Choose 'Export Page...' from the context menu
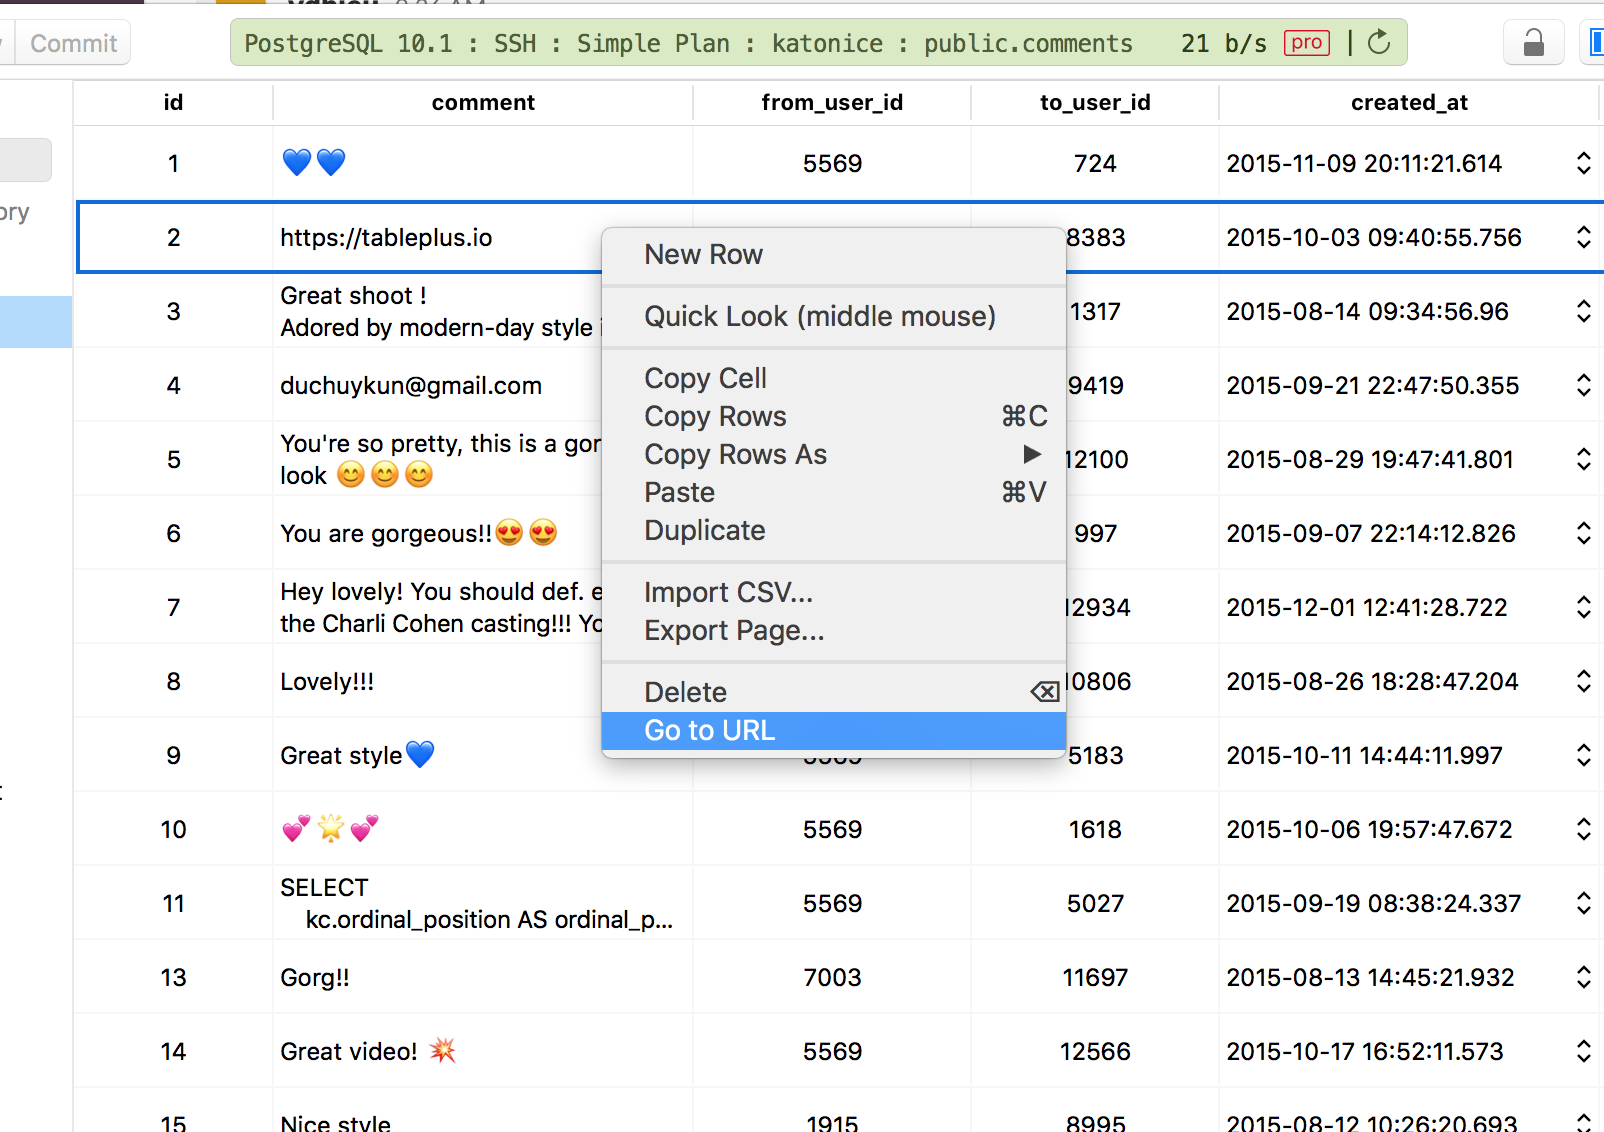This screenshot has width=1604, height=1132. 734,630
